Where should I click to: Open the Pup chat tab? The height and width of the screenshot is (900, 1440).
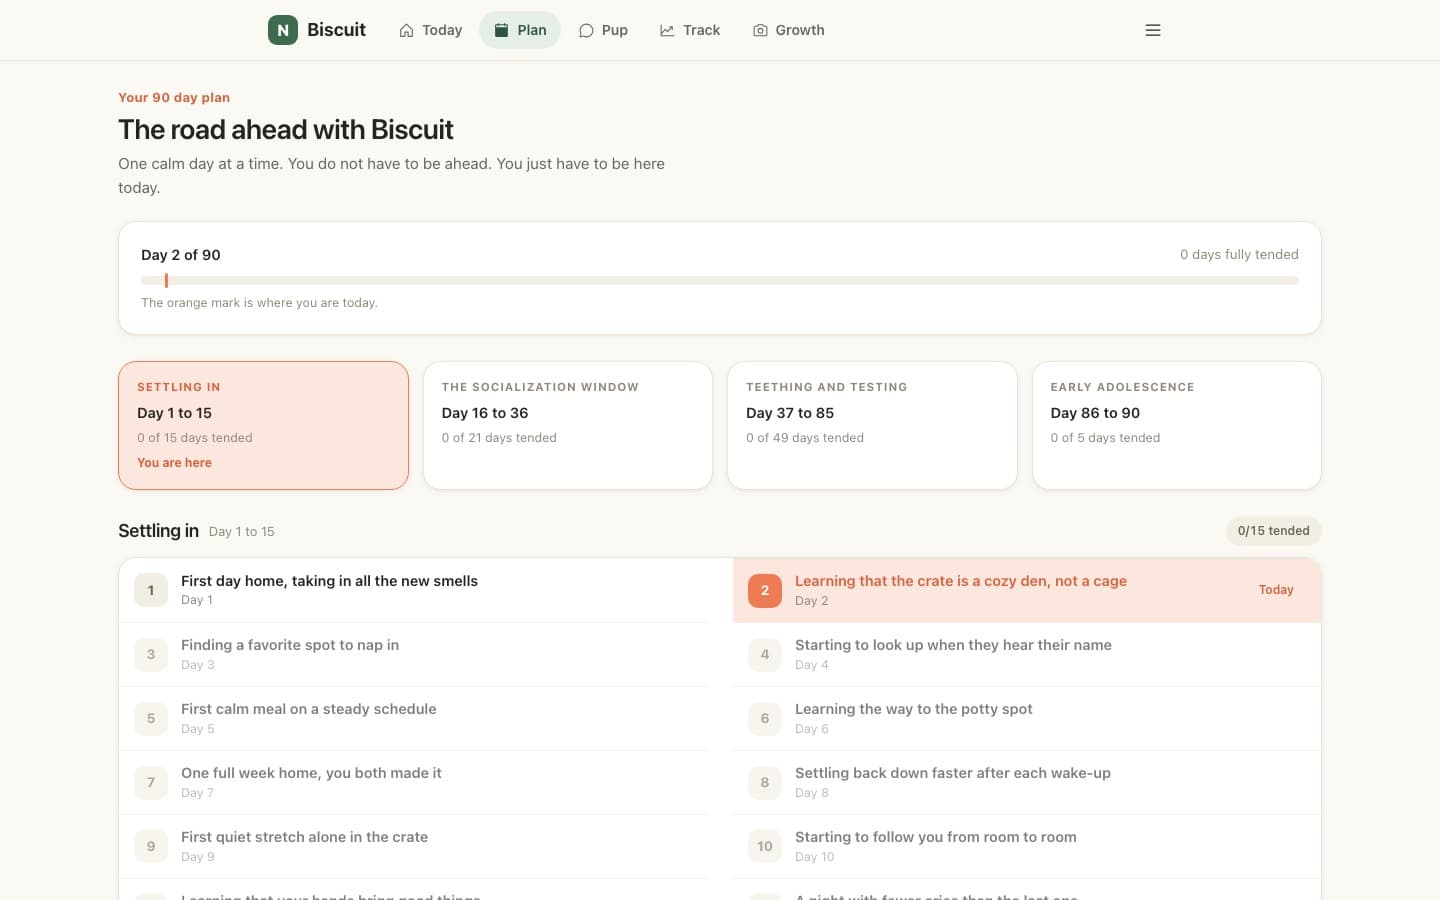(603, 30)
